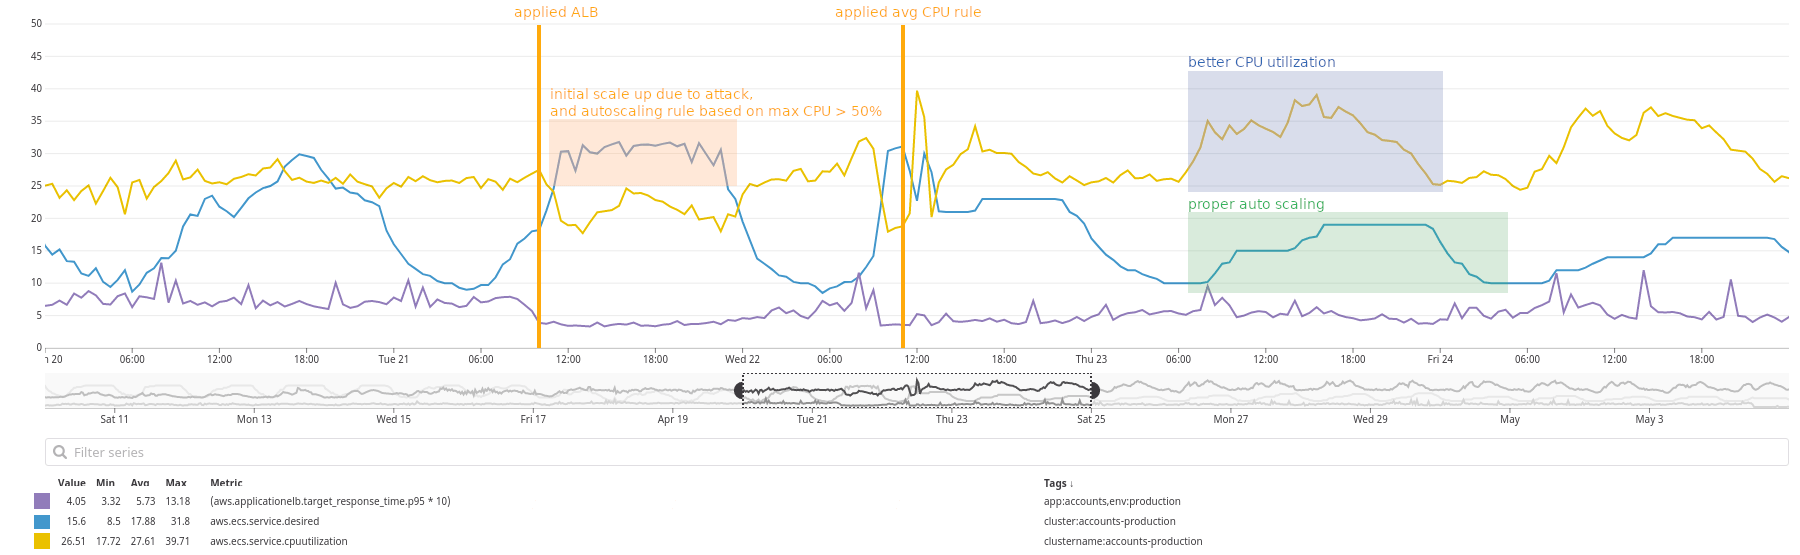
Task: Click the yellow swatch for cpuutilization series
Action: coord(42,541)
